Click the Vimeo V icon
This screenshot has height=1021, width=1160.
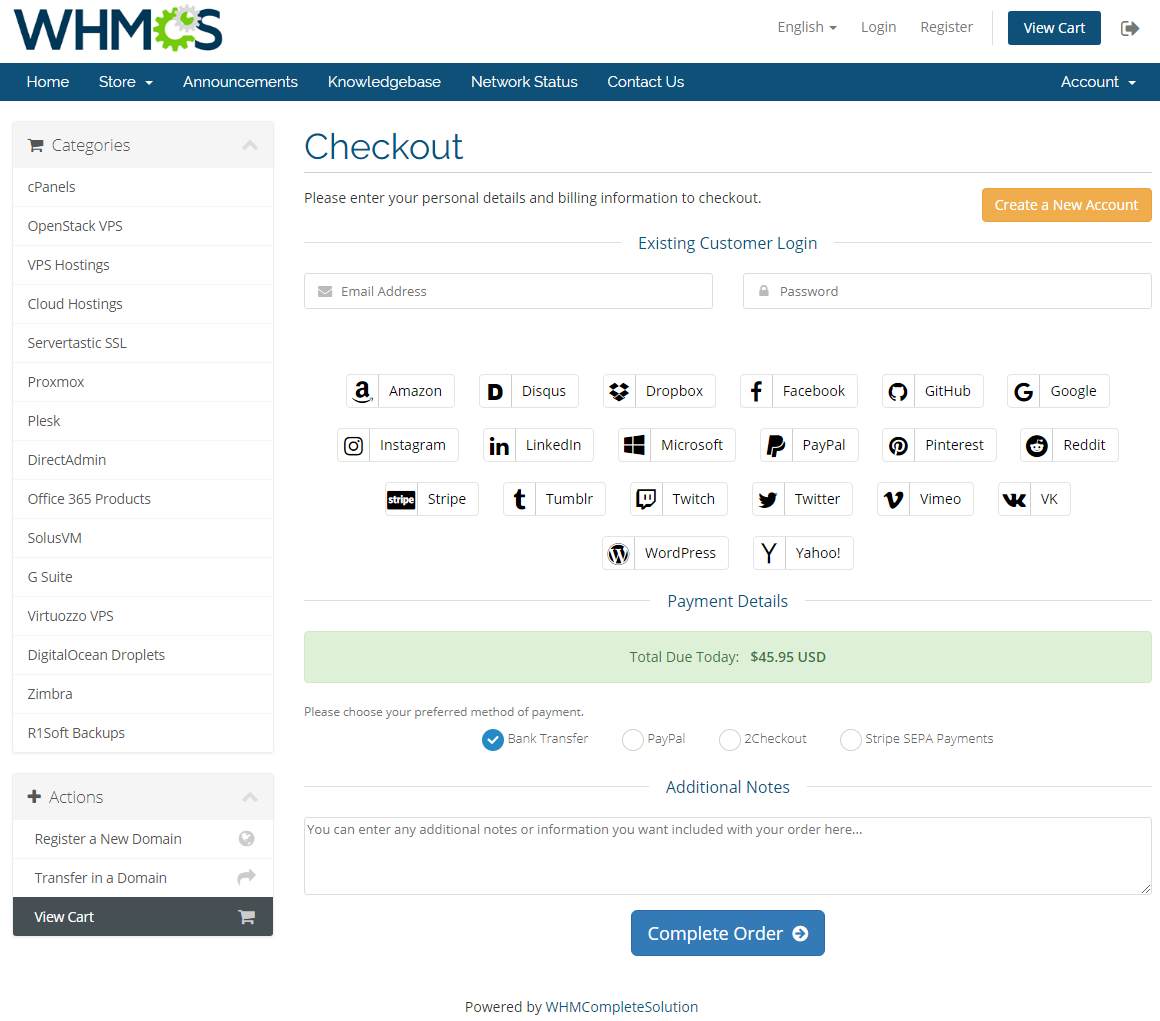[893, 499]
